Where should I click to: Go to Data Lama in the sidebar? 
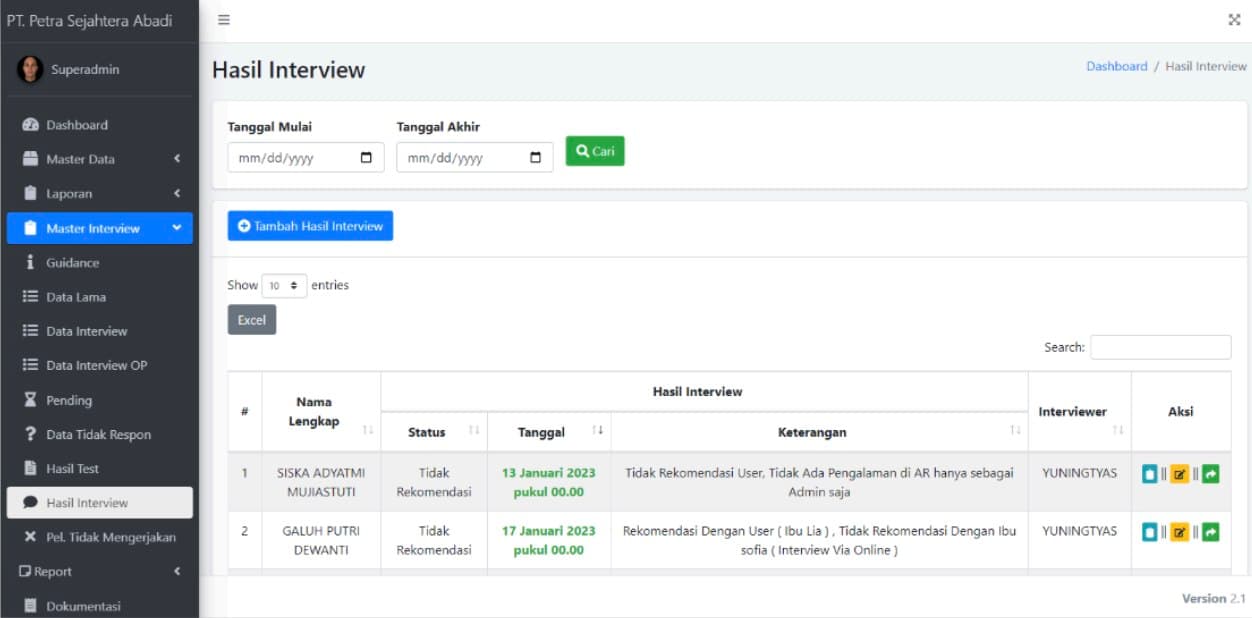pos(100,297)
